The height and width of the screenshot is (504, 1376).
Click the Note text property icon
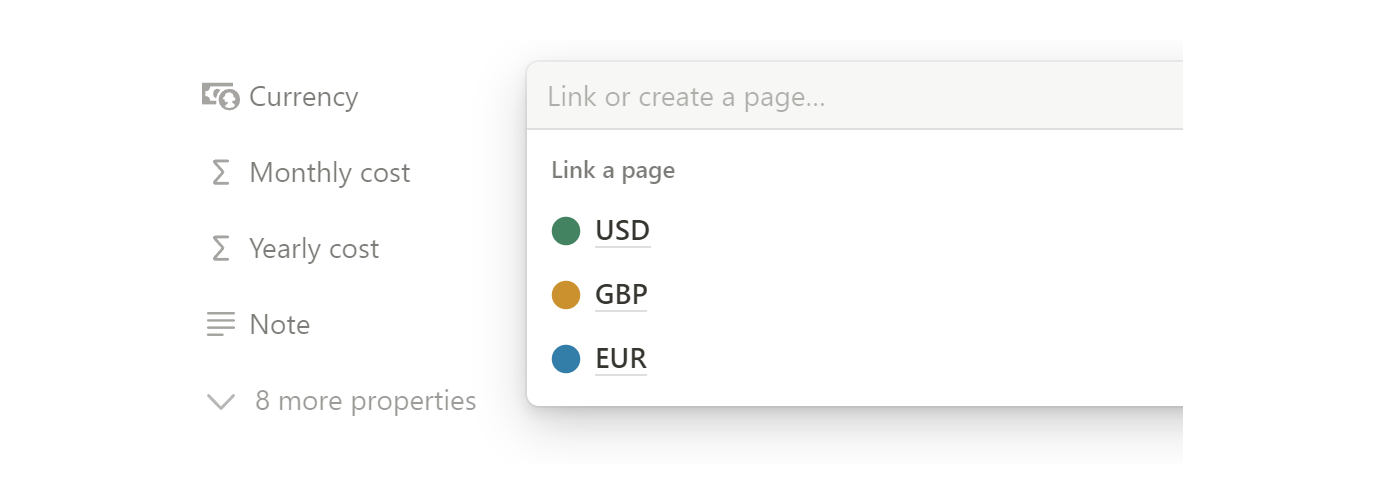coord(220,325)
